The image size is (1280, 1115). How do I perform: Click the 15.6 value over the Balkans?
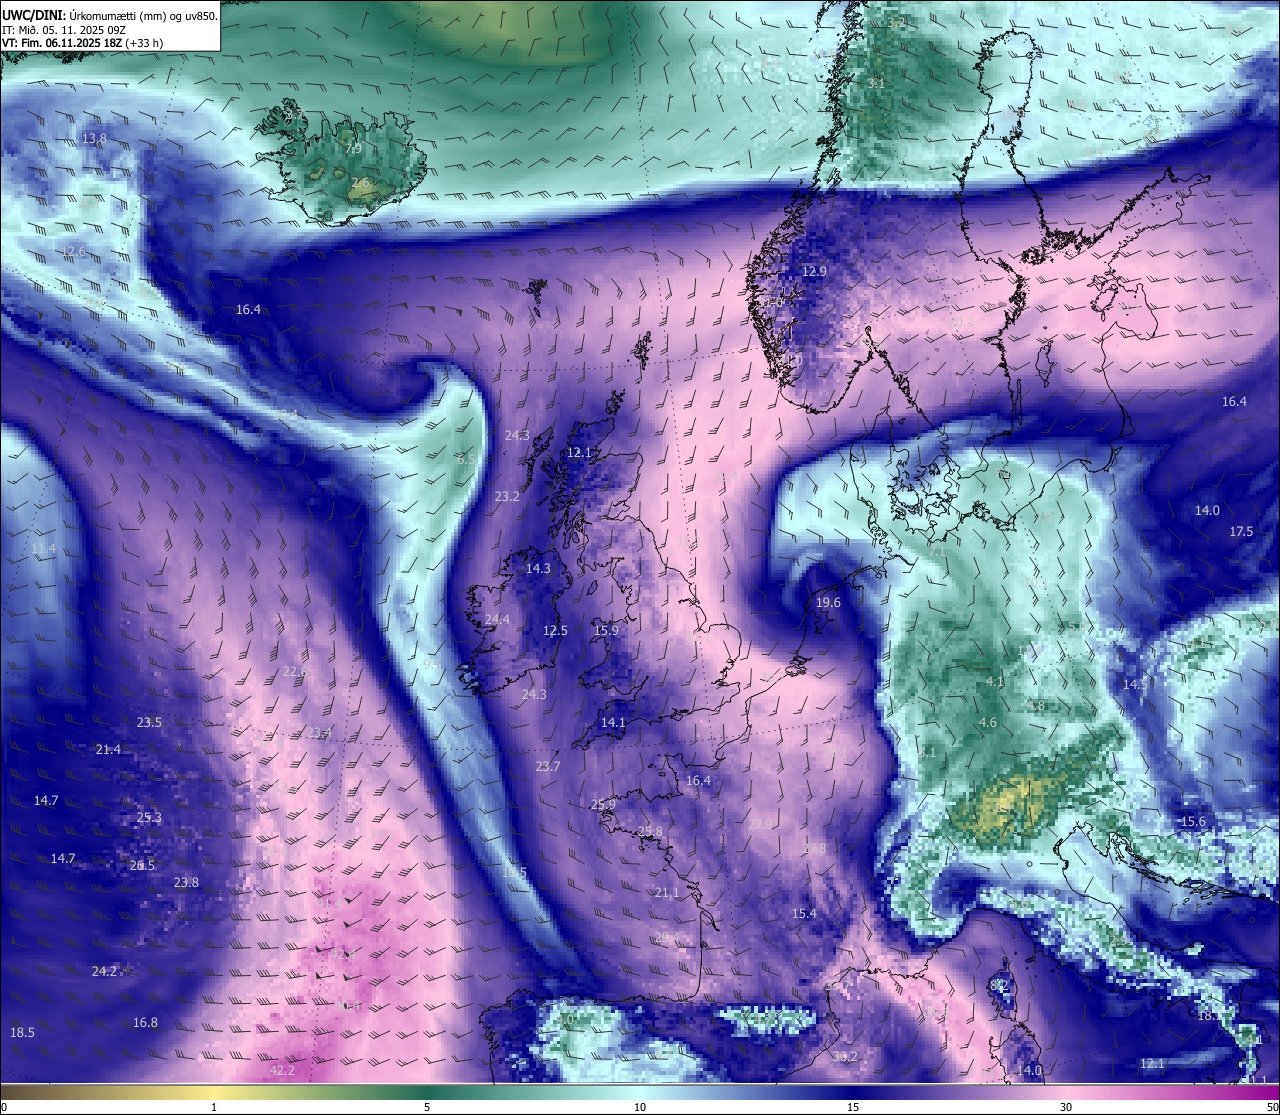click(x=1193, y=822)
